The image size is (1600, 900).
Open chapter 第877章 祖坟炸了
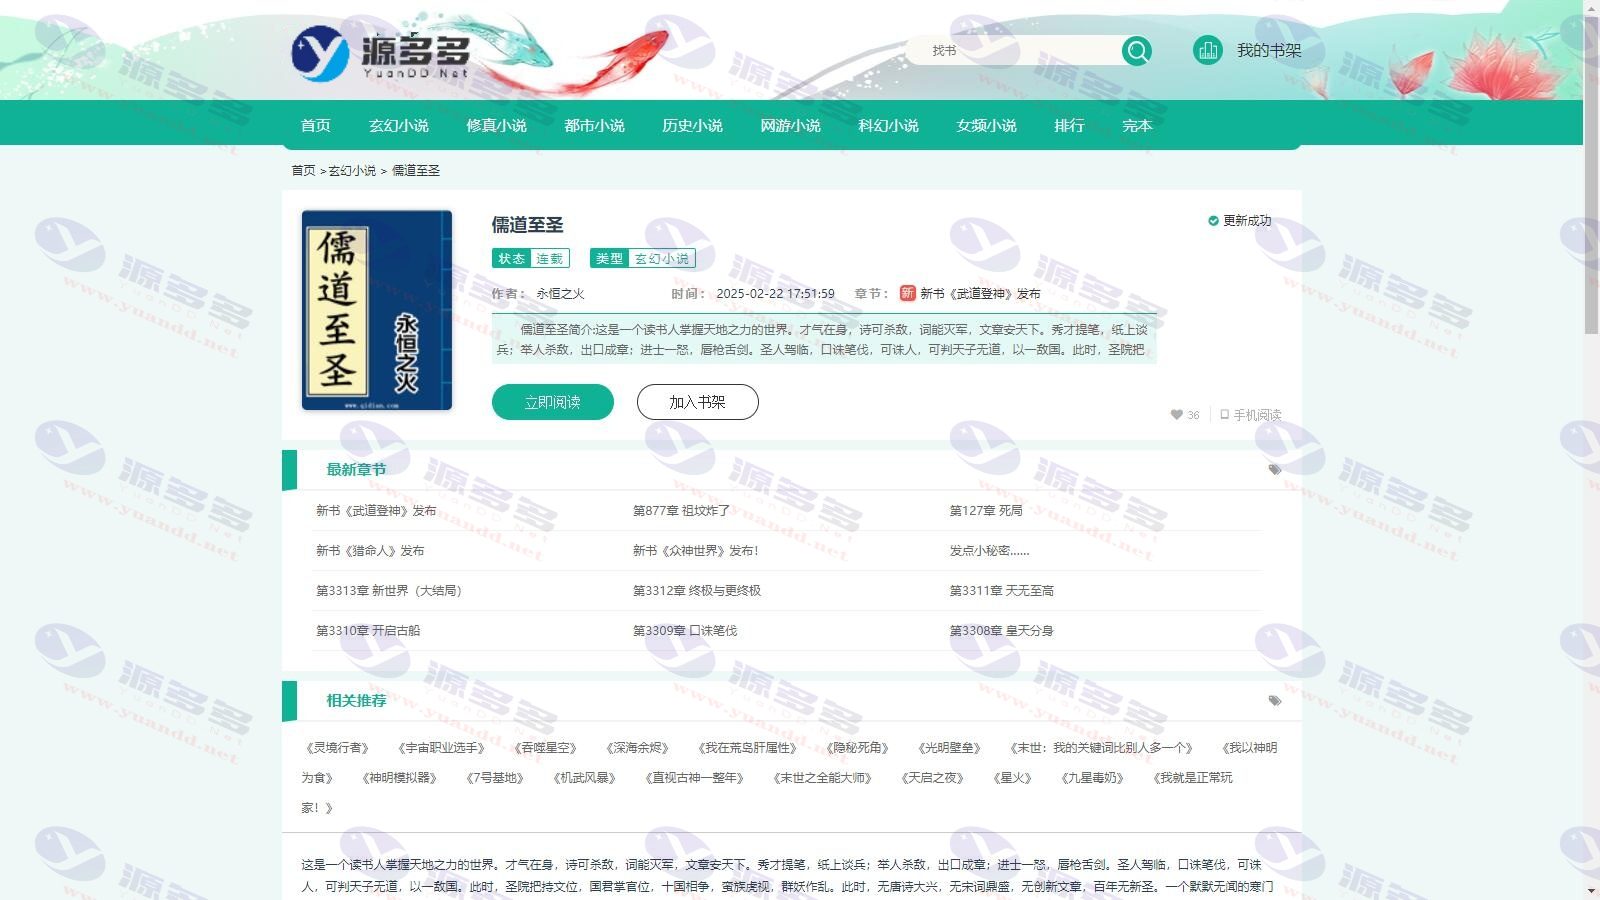(x=681, y=511)
